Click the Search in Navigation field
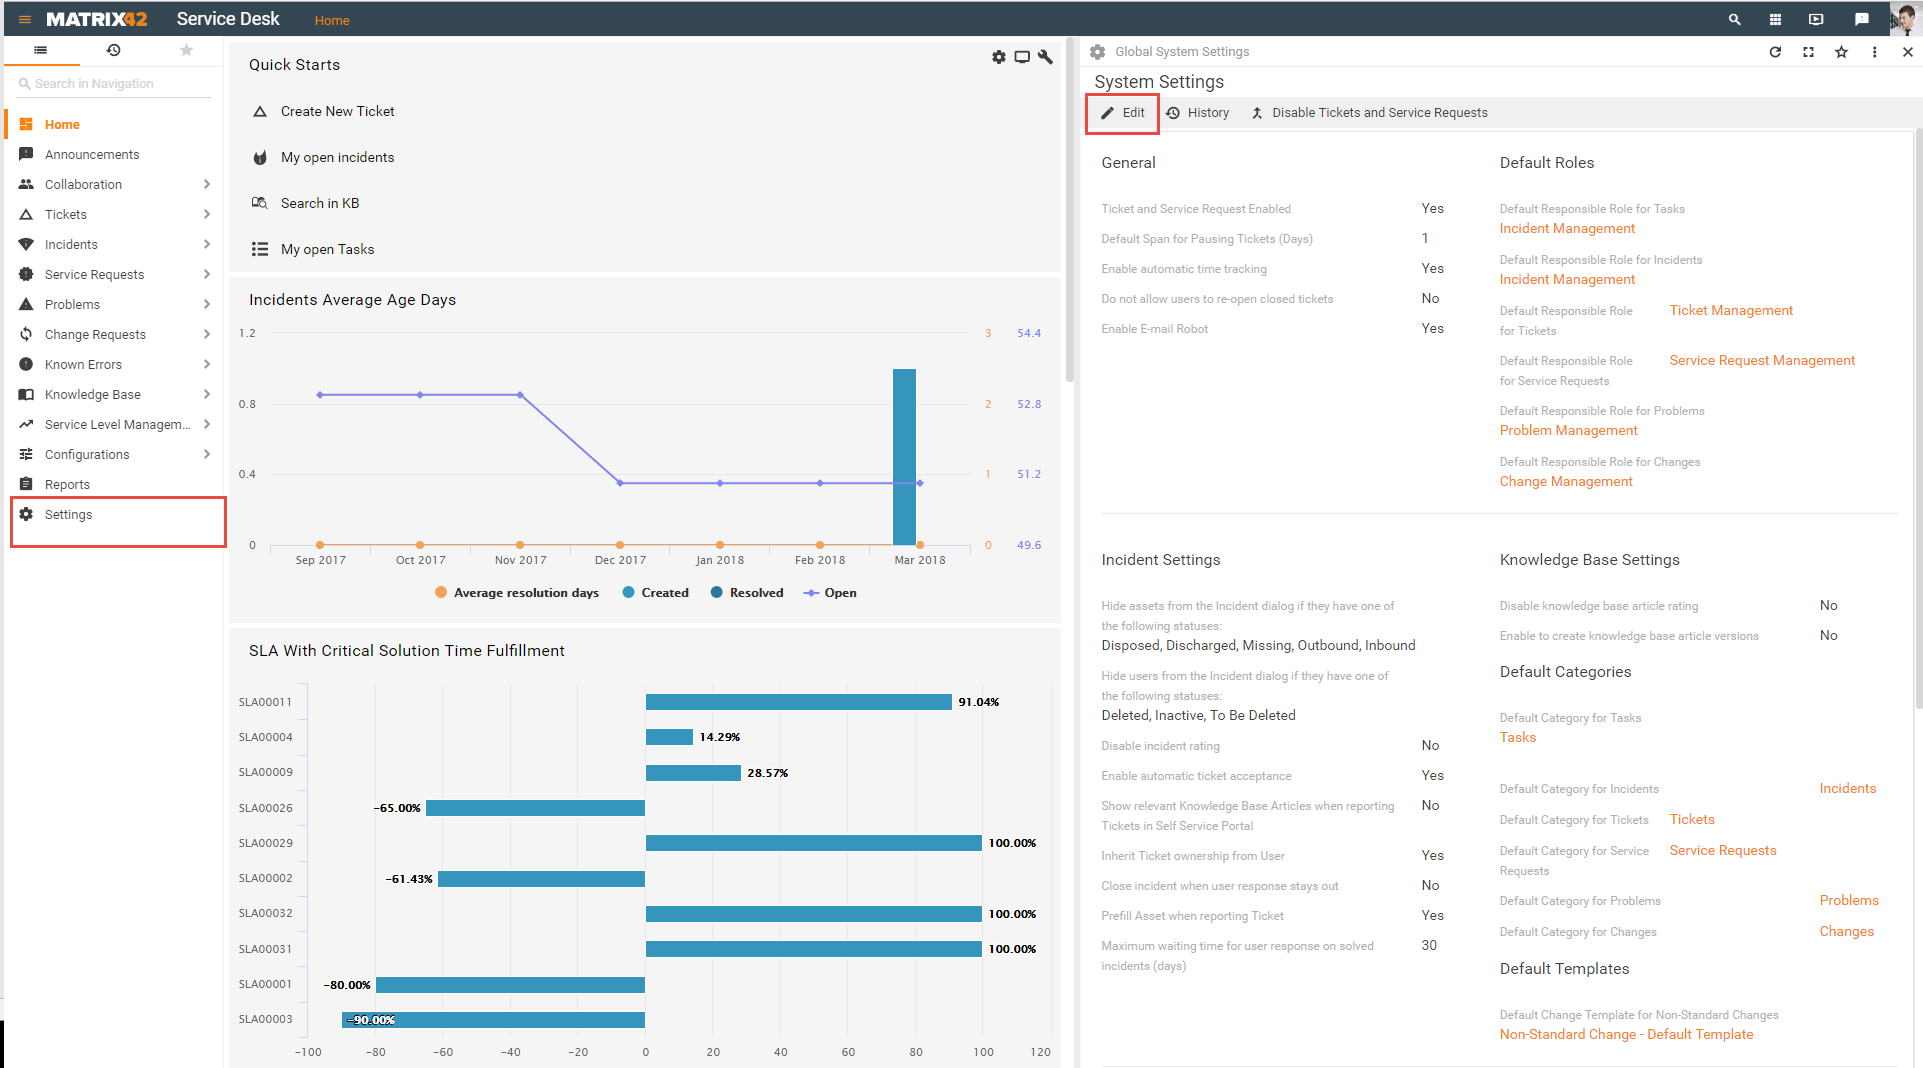Screen dimensions: 1923x1068 115,84
